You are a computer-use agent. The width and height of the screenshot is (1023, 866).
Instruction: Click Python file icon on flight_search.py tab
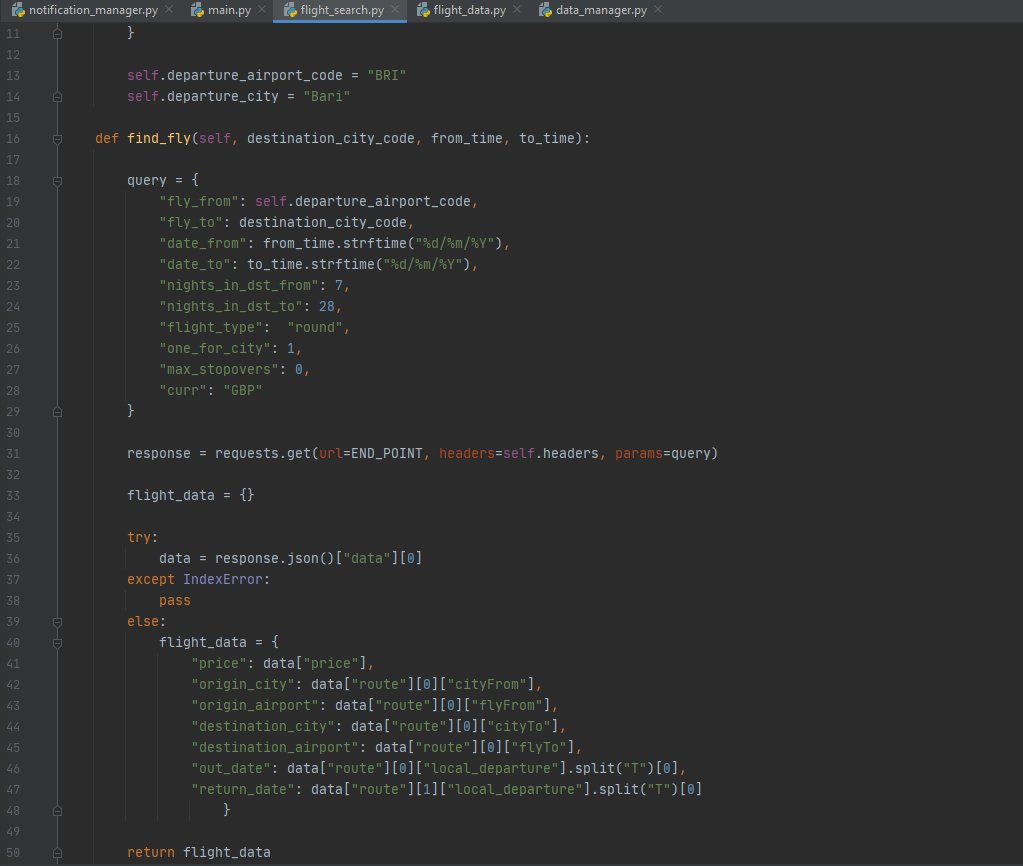click(290, 10)
